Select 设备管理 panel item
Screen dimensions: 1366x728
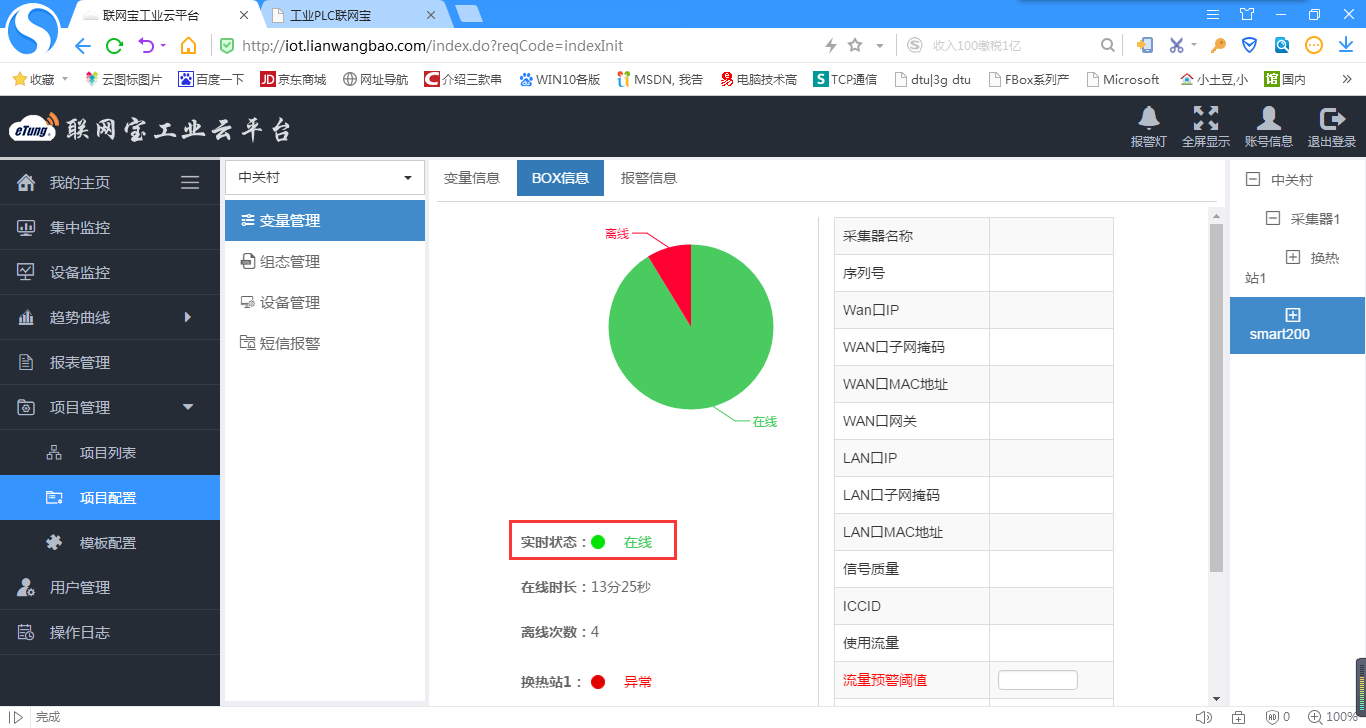point(325,303)
